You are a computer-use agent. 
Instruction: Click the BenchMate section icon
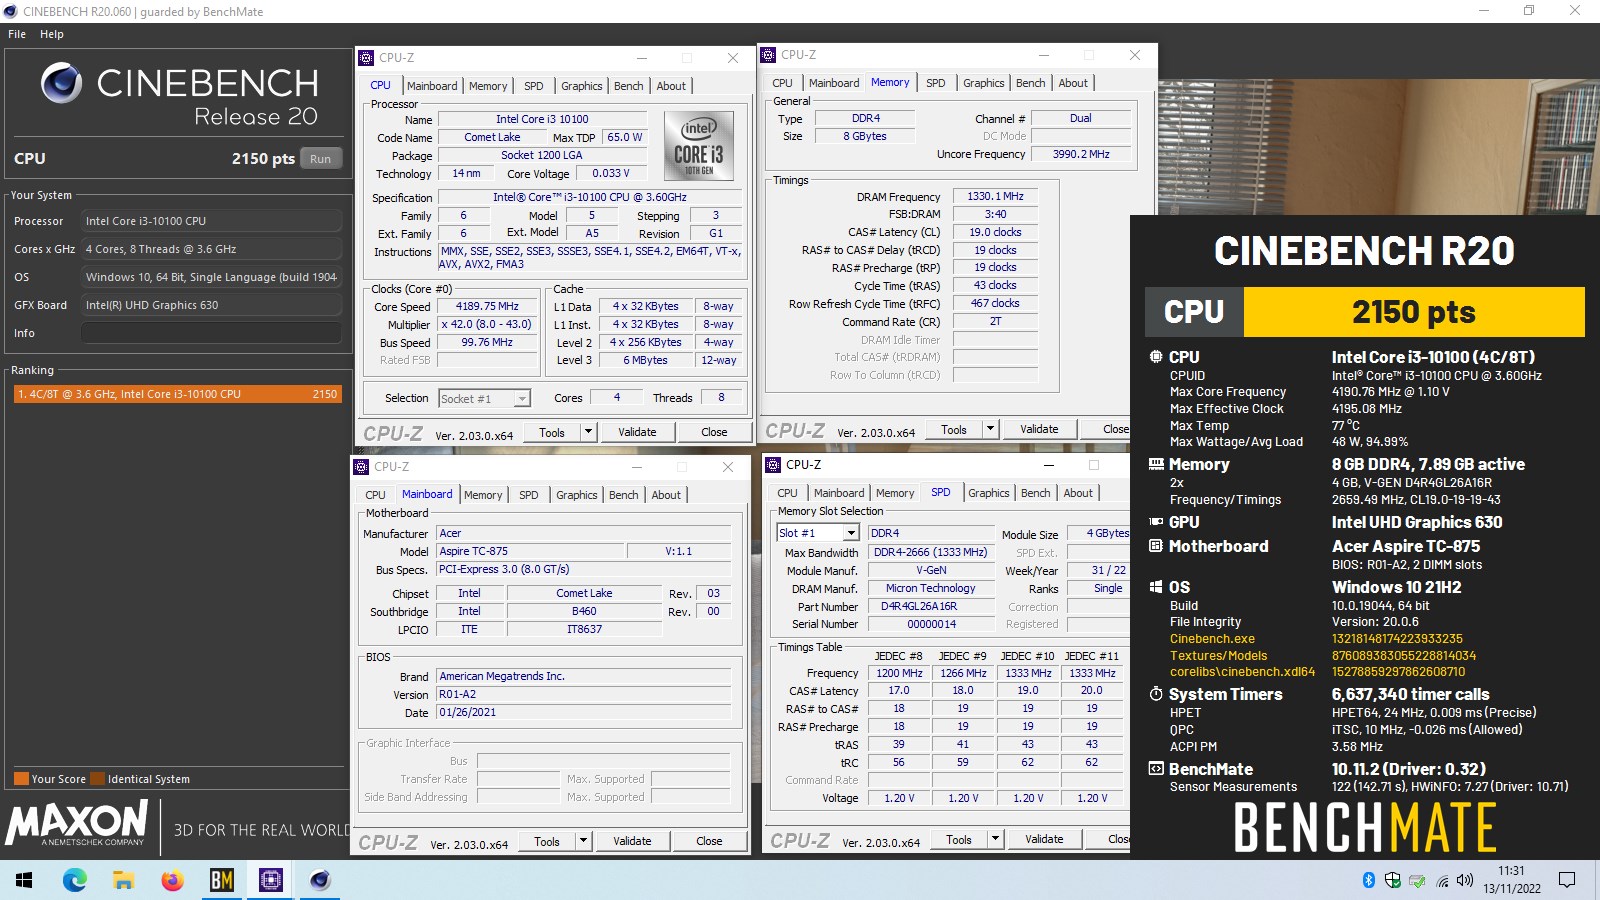[x=1156, y=769]
